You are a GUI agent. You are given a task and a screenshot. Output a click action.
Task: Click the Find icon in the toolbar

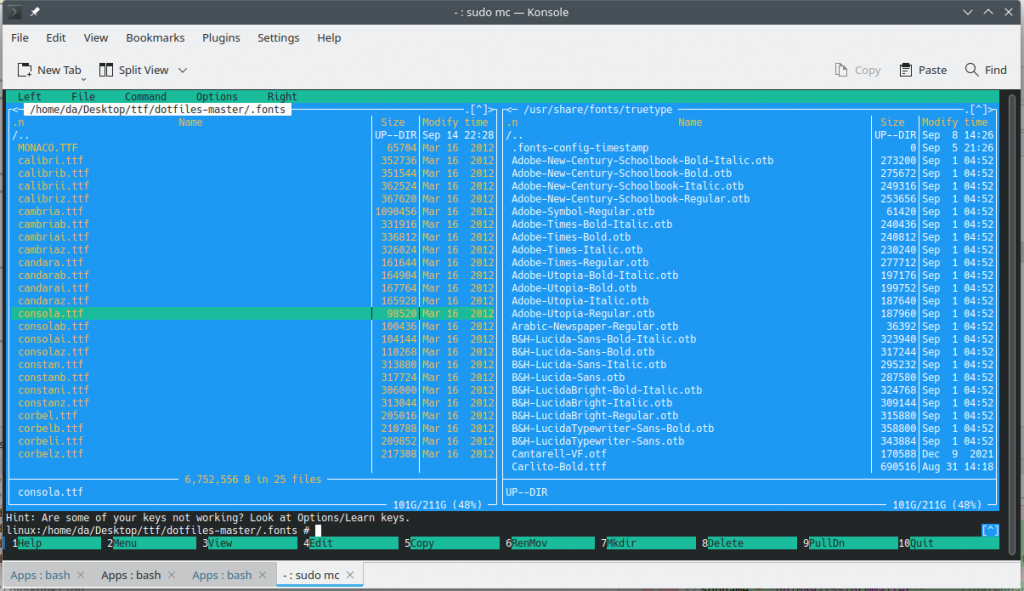tap(973, 69)
